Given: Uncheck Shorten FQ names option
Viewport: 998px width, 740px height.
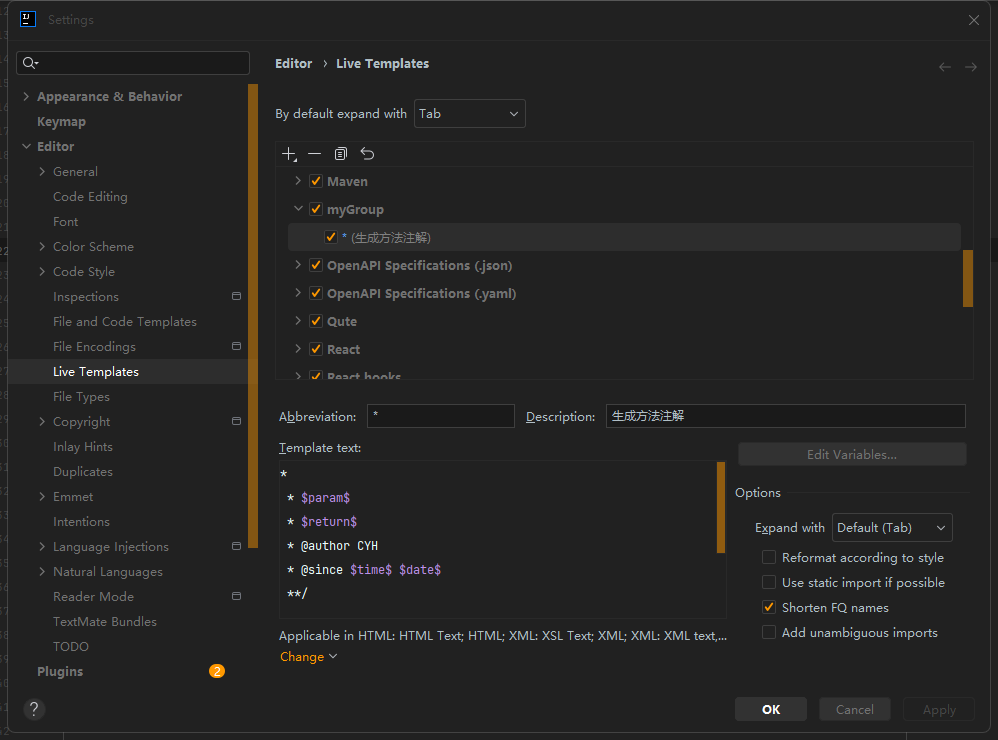Looking at the screenshot, I should tap(768, 608).
